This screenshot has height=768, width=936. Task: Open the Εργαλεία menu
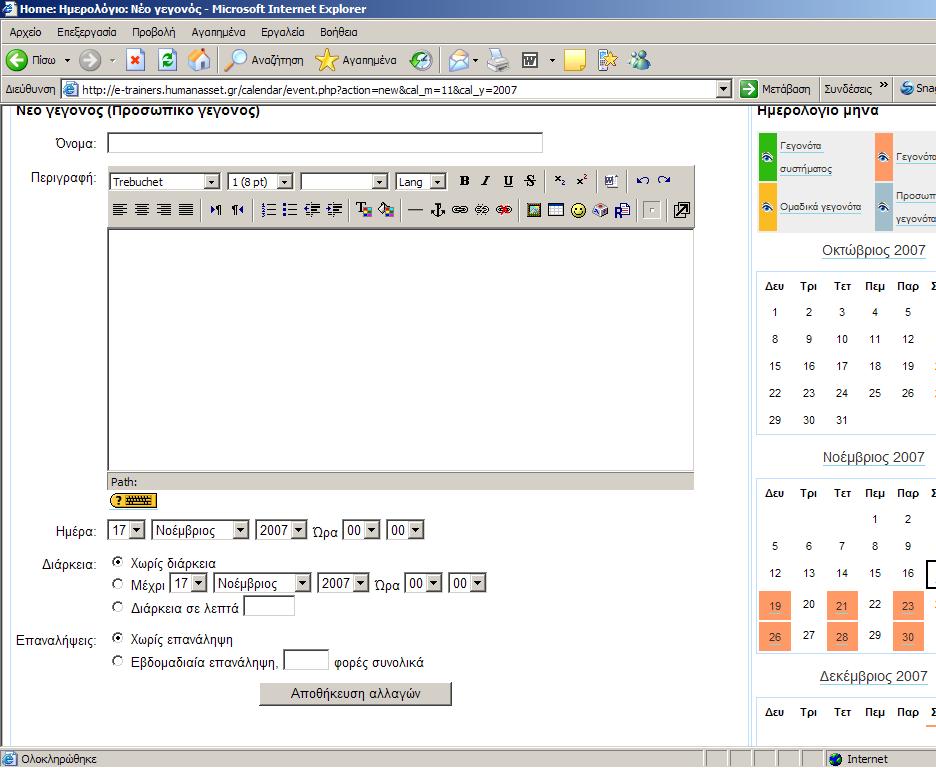point(282,32)
